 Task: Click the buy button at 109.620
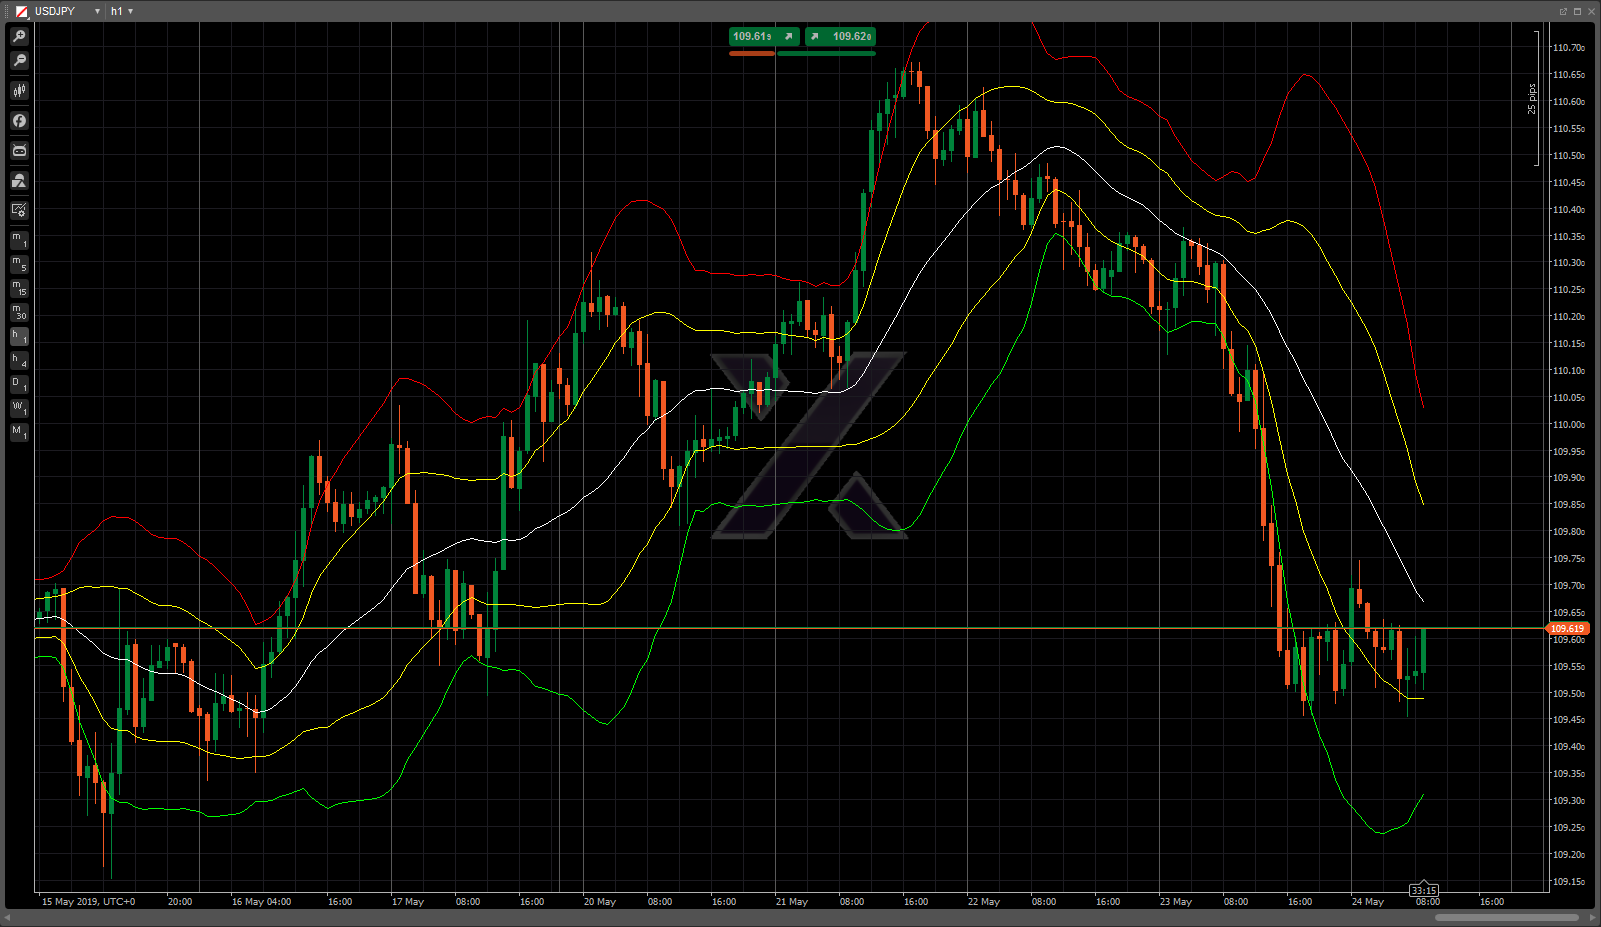[841, 37]
